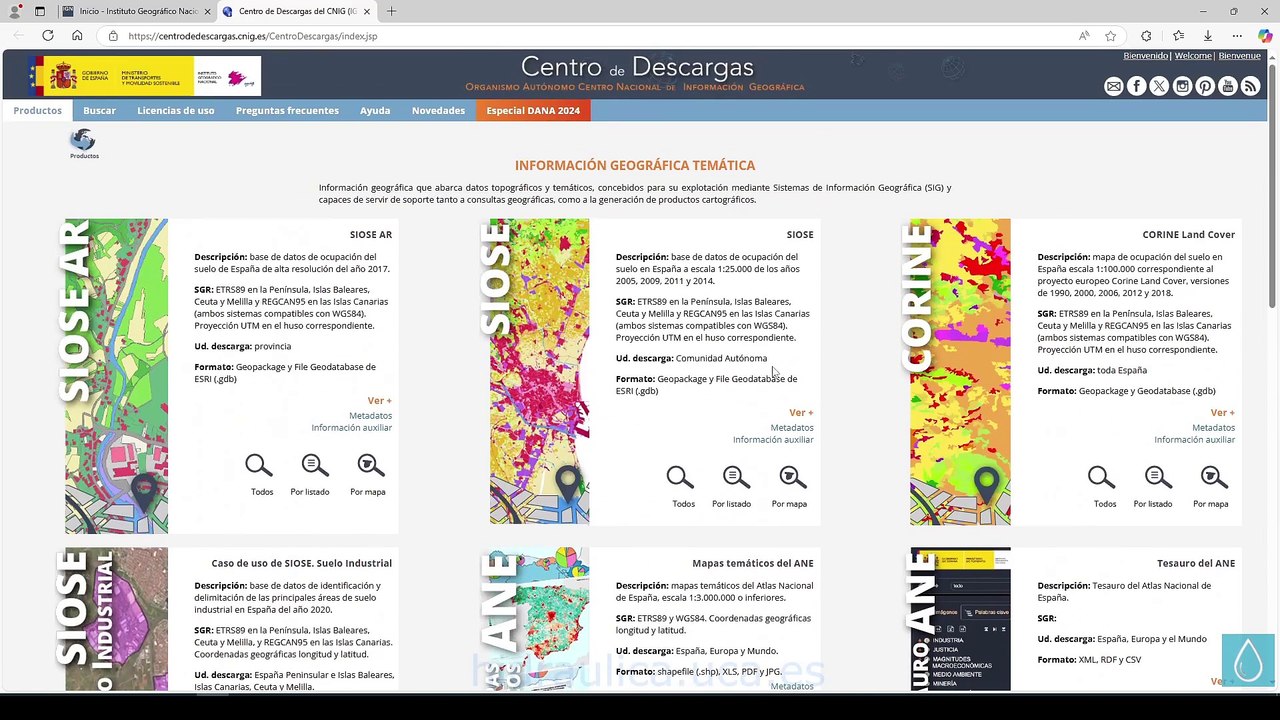Open the read aloud icon in address bar
This screenshot has height=720, width=1280.
pyautogui.click(x=1084, y=36)
